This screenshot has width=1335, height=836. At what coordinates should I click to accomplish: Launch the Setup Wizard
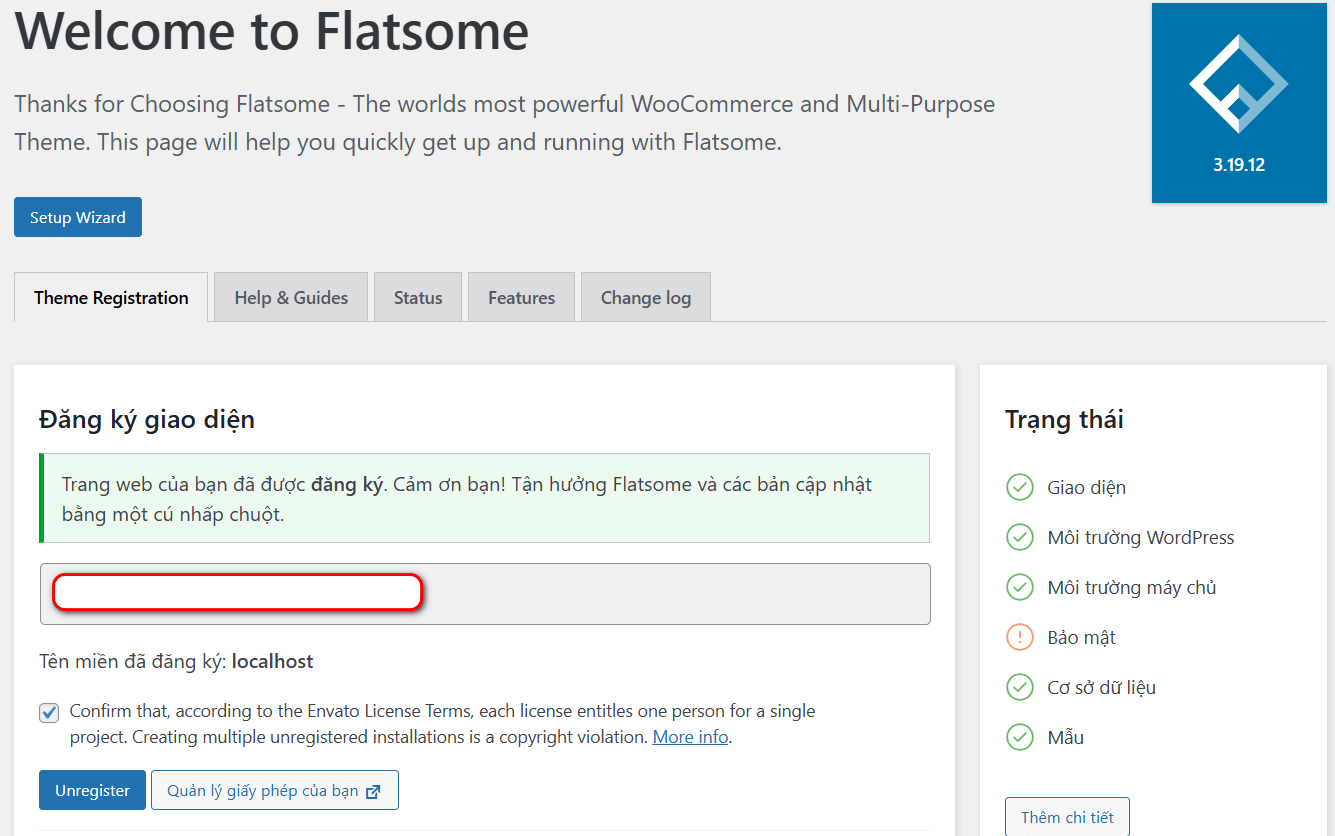[x=78, y=217]
